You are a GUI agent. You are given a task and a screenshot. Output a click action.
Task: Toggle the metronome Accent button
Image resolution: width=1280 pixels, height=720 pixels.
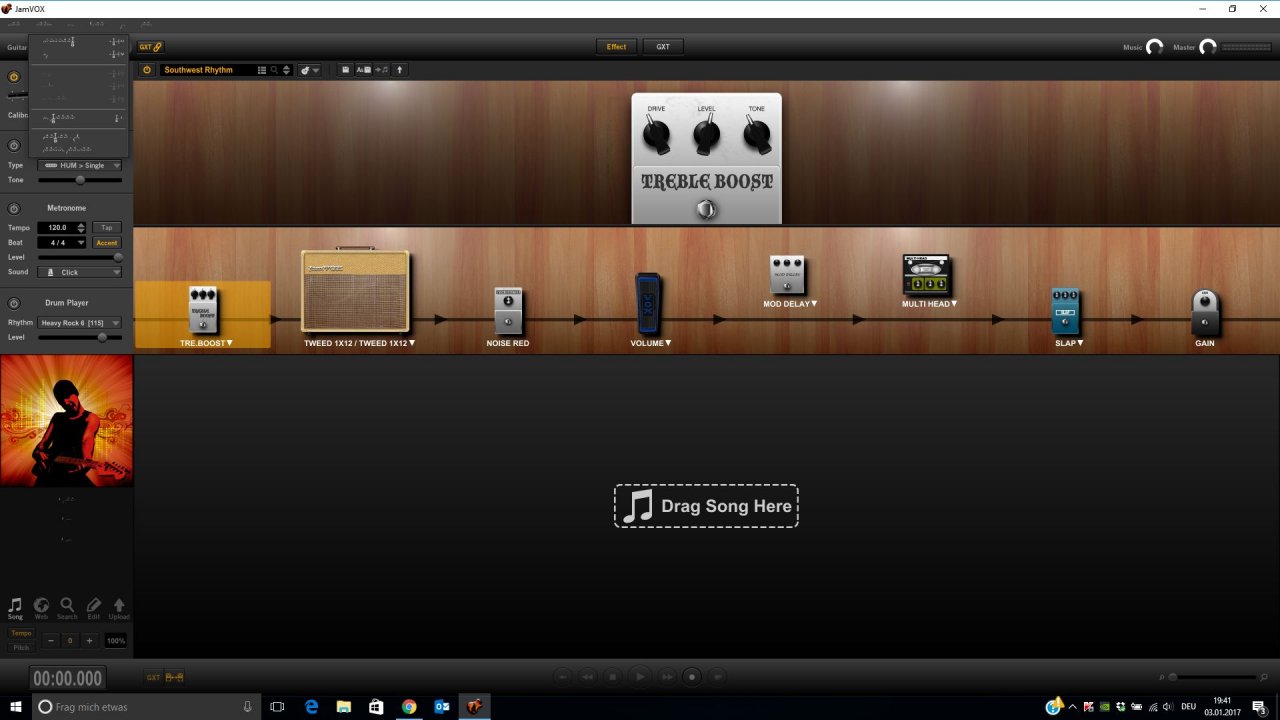(107, 243)
